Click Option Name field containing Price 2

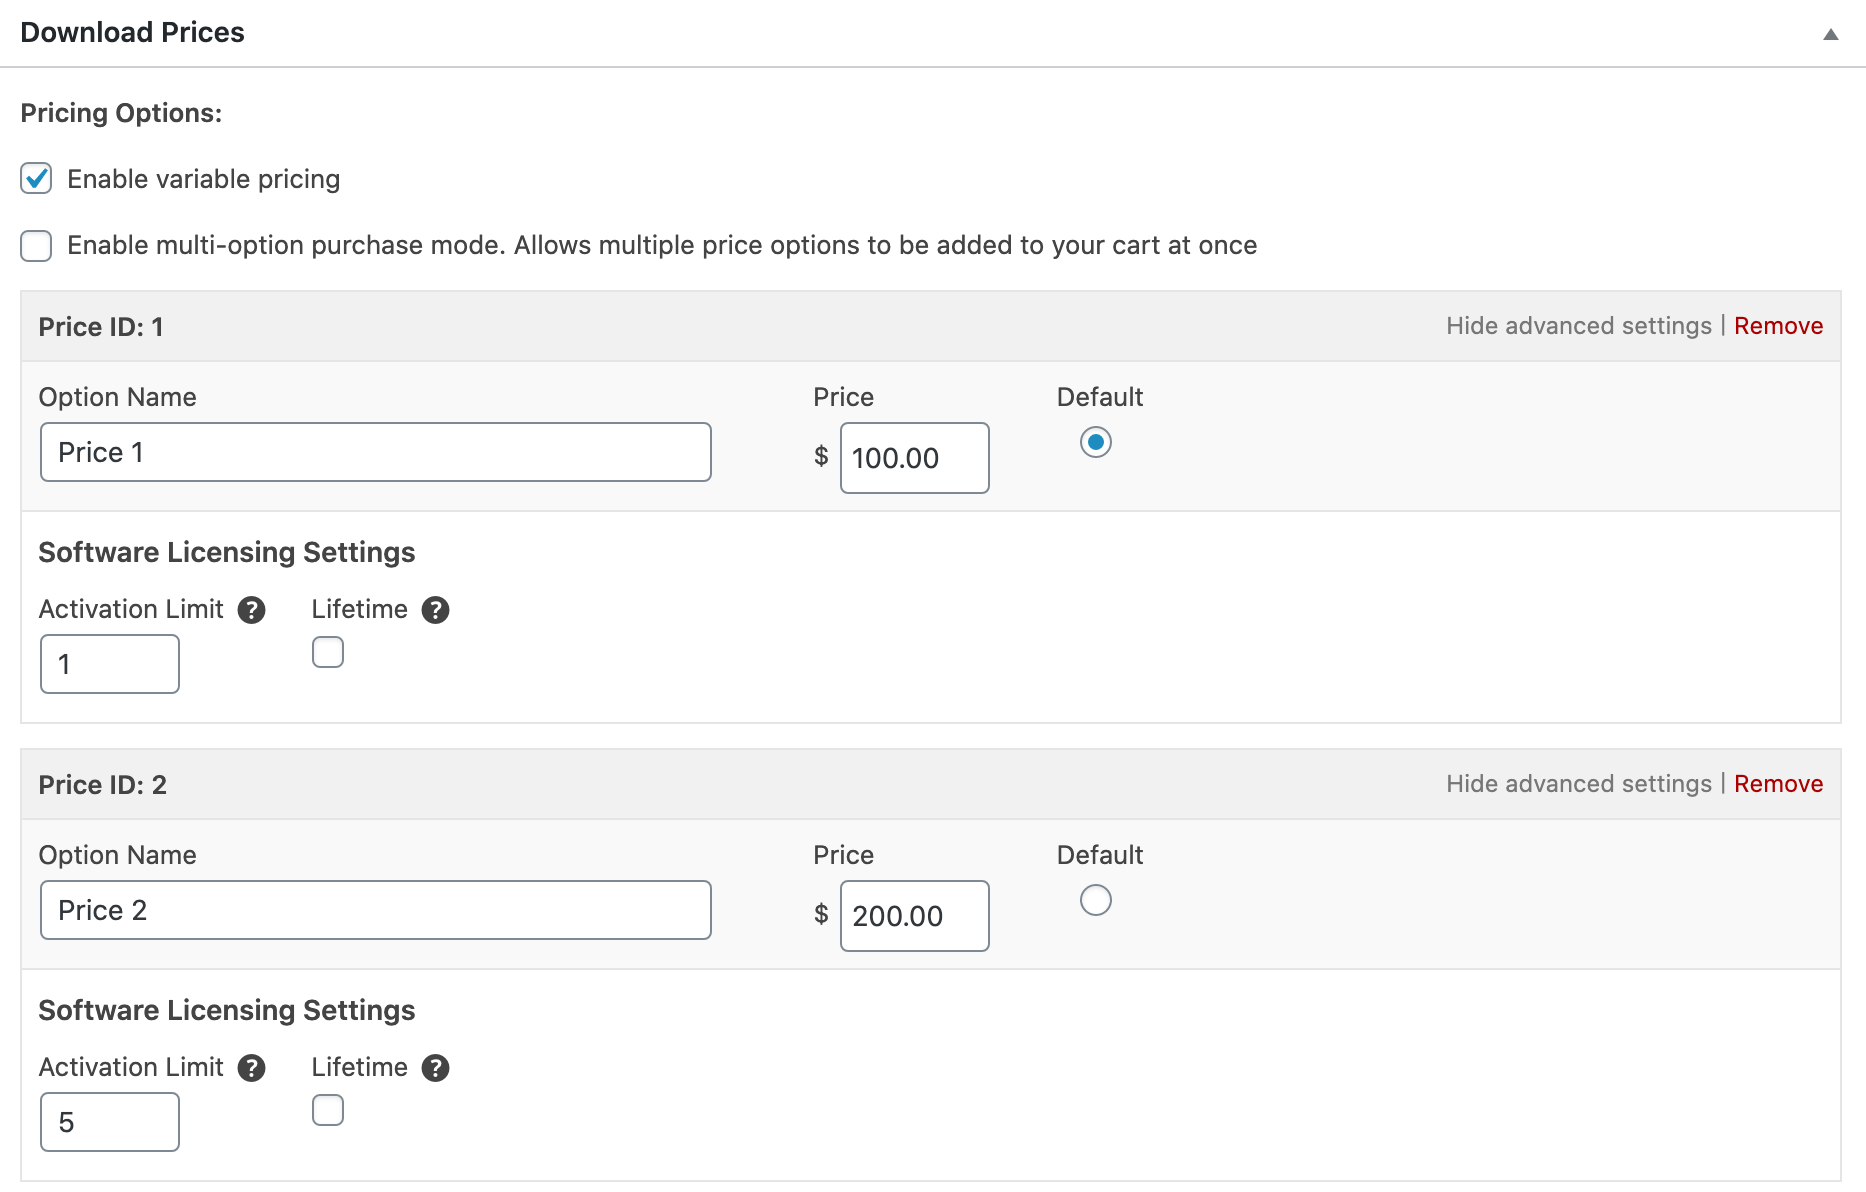click(375, 910)
